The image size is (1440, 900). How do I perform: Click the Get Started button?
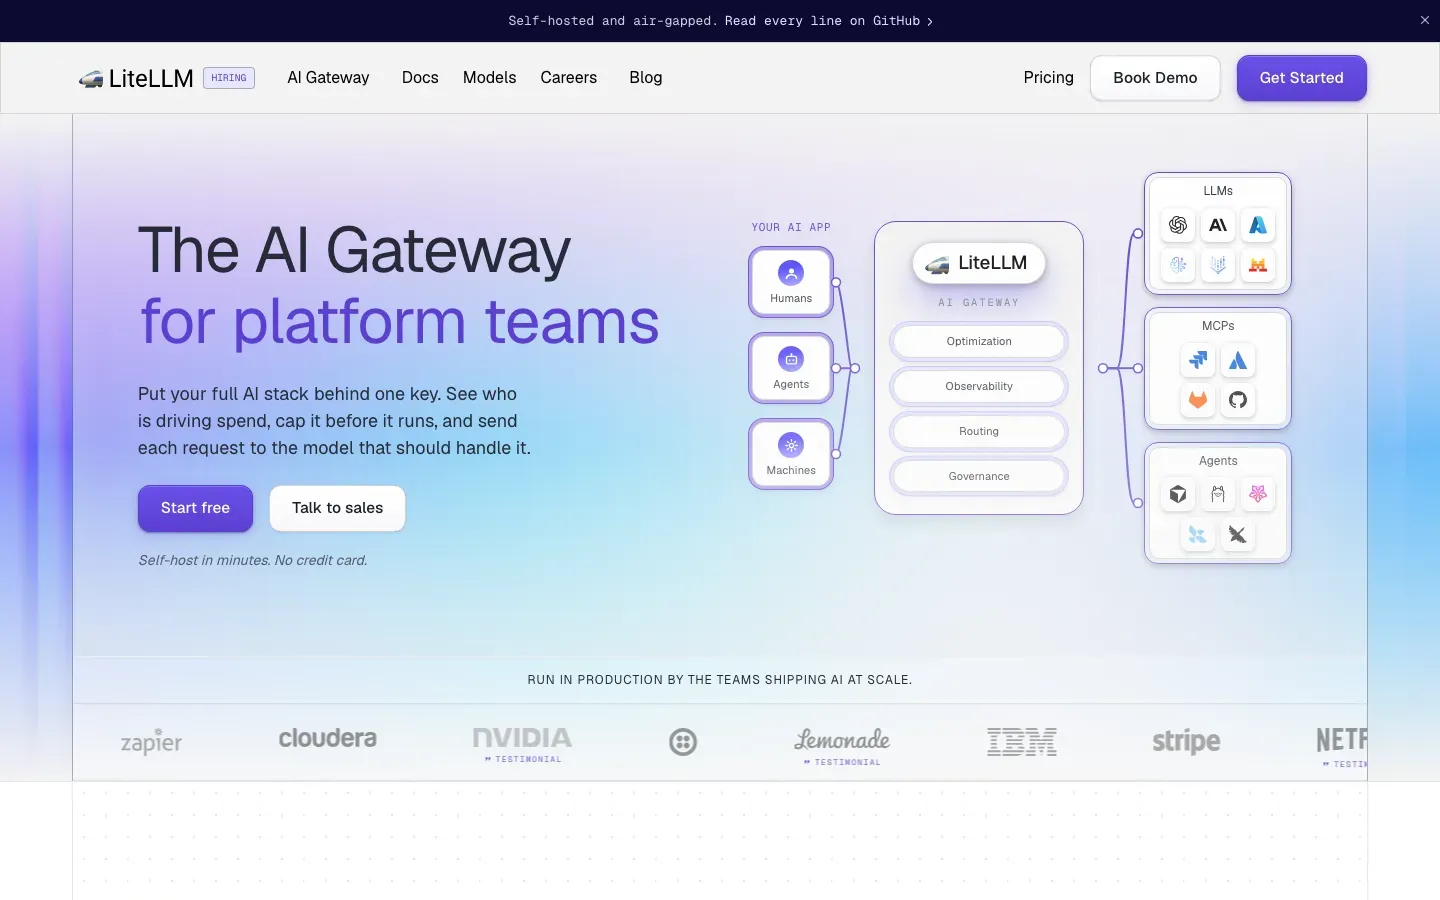click(x=1302, y=78)
